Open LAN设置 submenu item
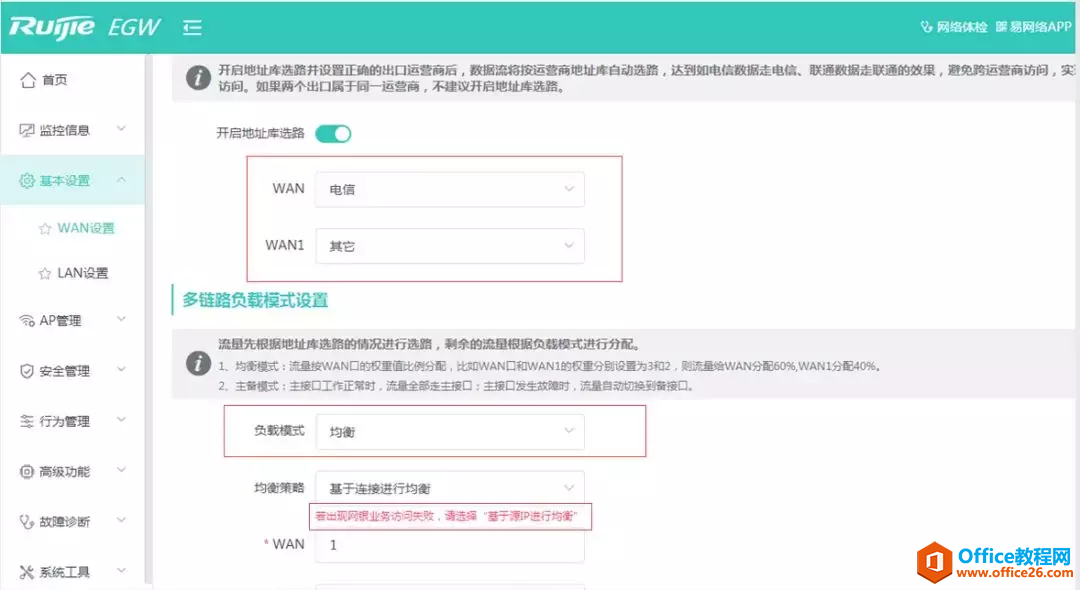Screen dimensions: 1080x590 click(83, 273)
